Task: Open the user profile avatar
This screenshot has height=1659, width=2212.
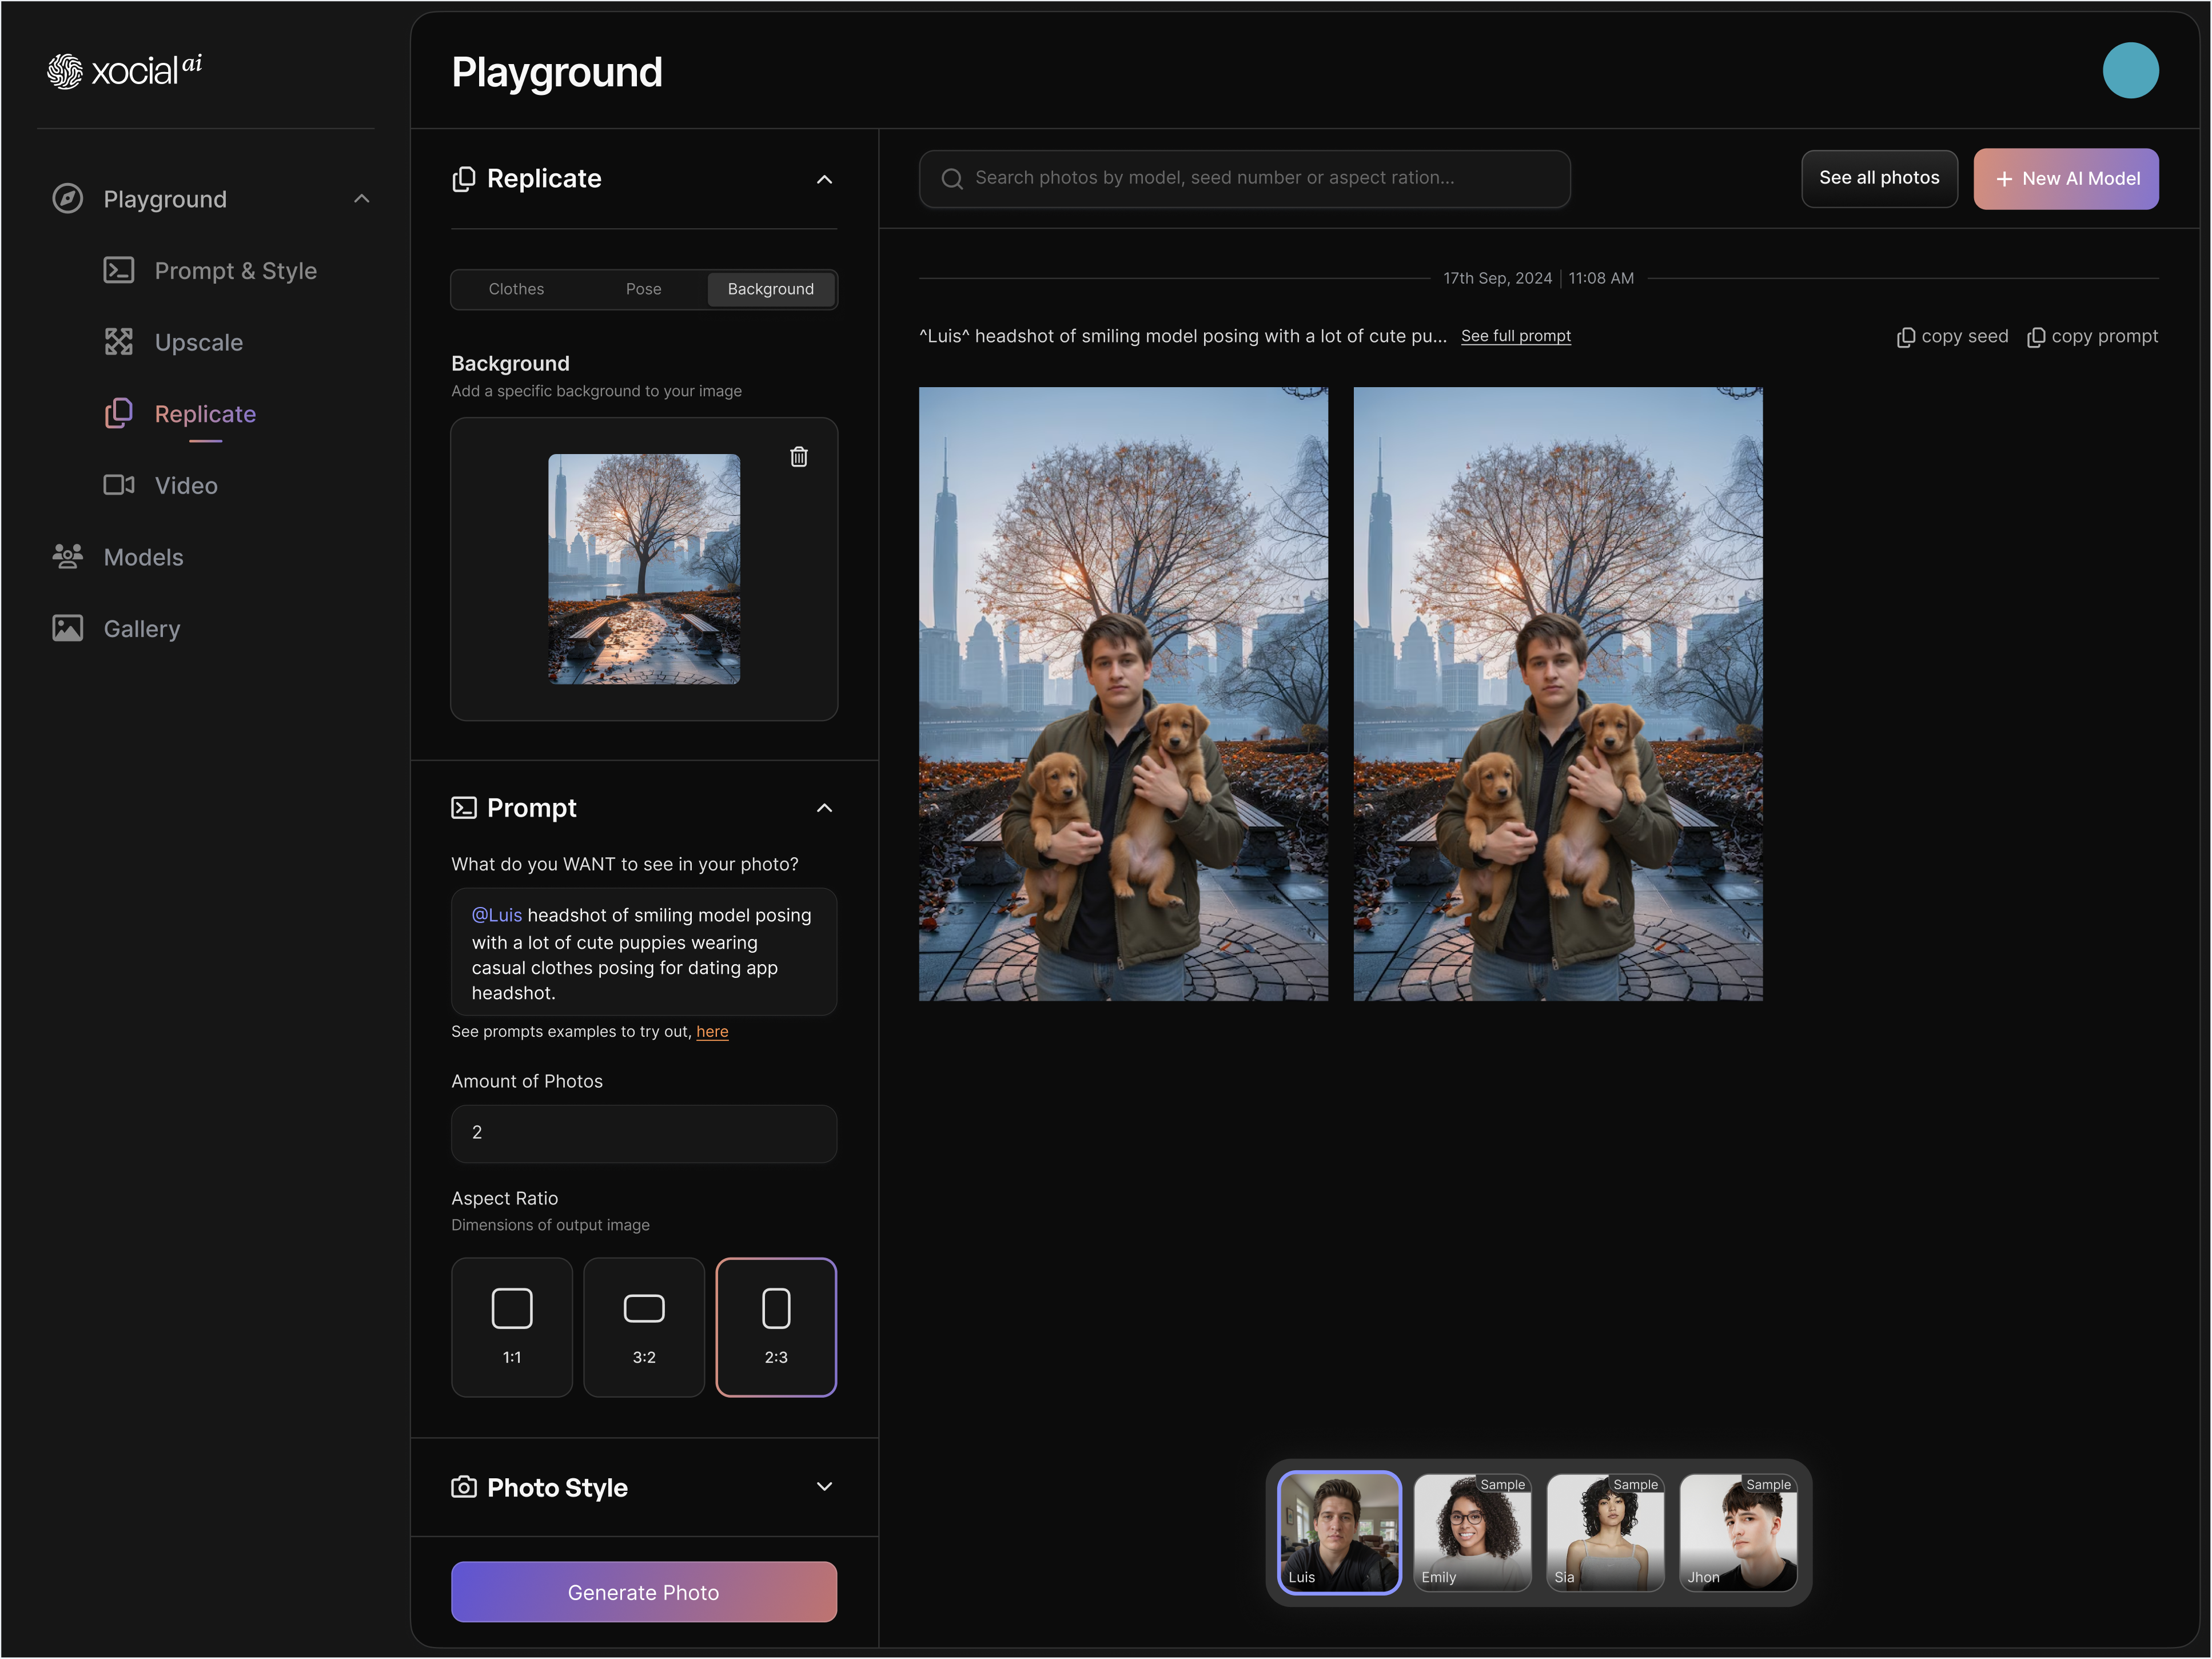Action: coord(2131,70)
